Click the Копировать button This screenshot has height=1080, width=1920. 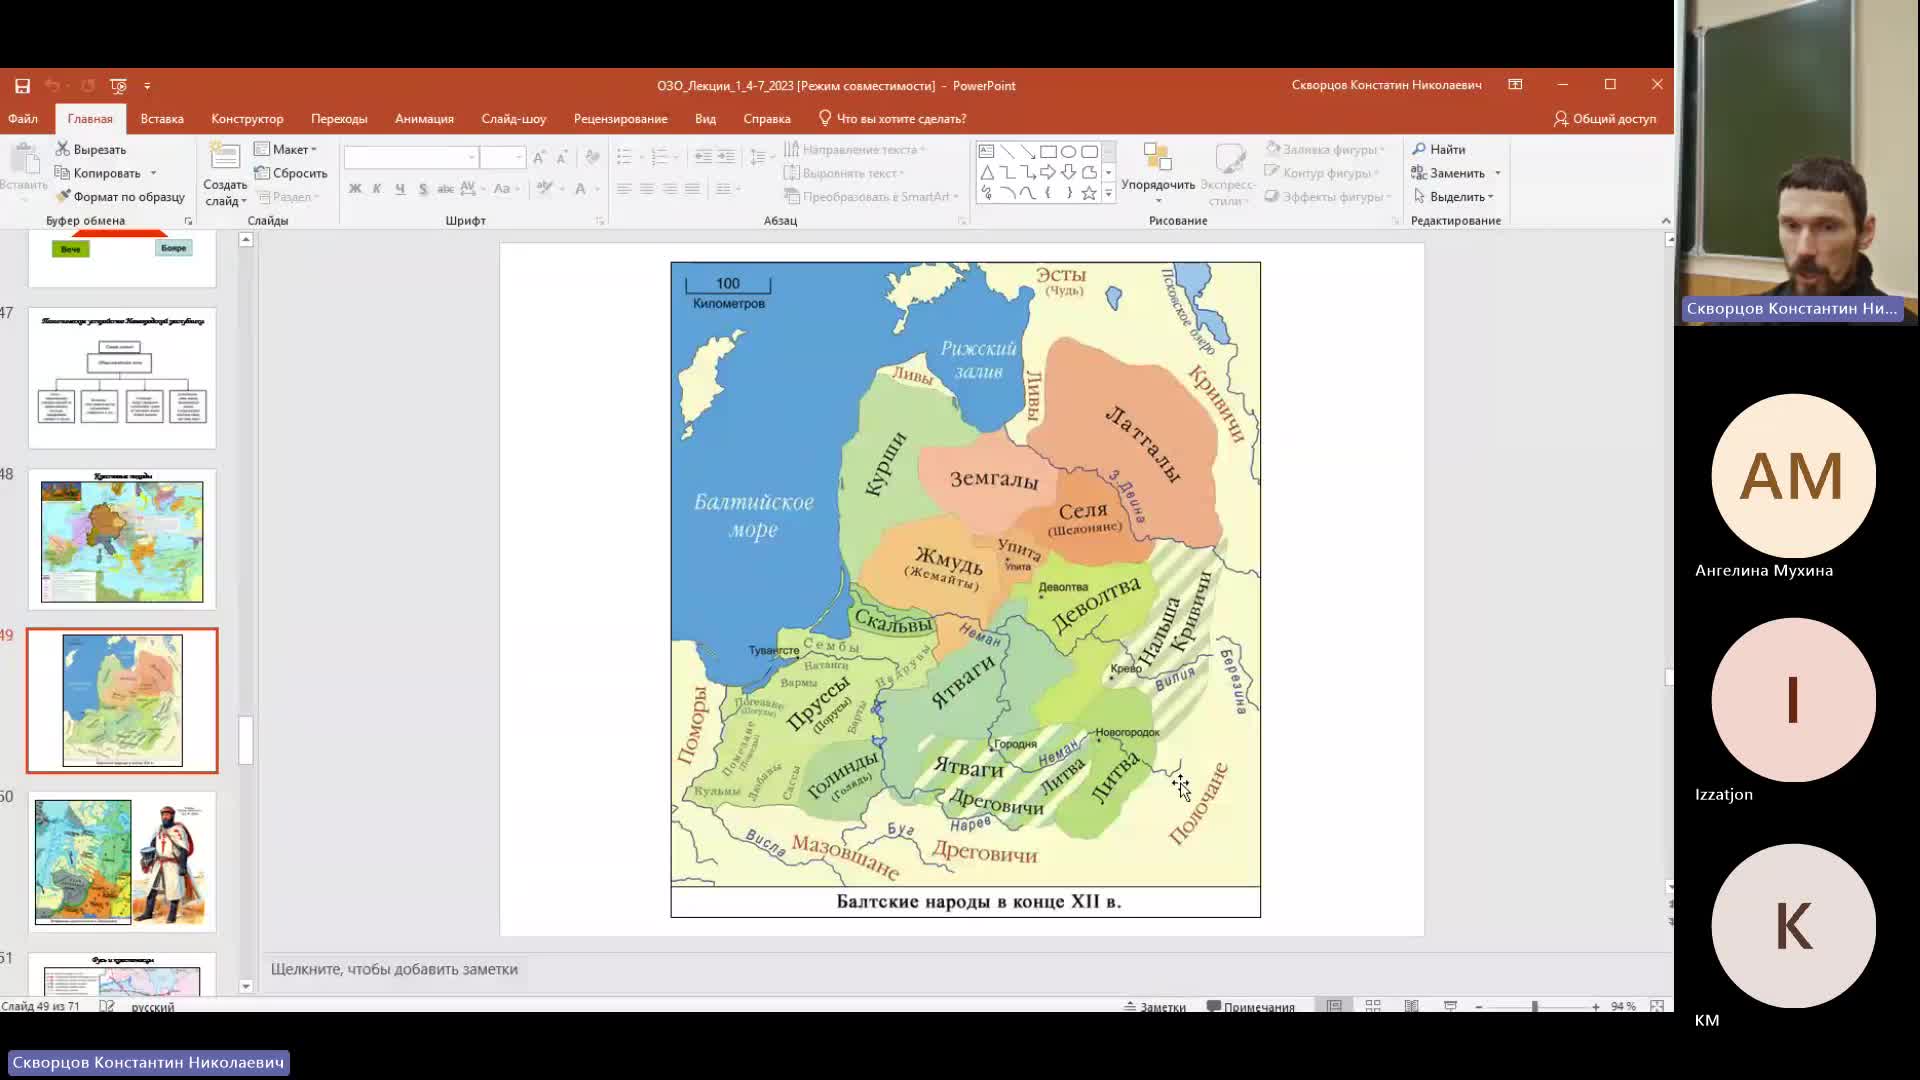click(97, 173)
